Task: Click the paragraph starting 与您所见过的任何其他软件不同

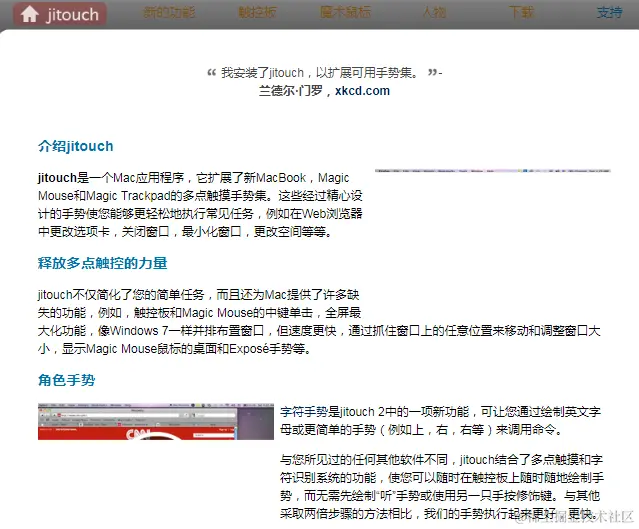Action: point(442,487)
